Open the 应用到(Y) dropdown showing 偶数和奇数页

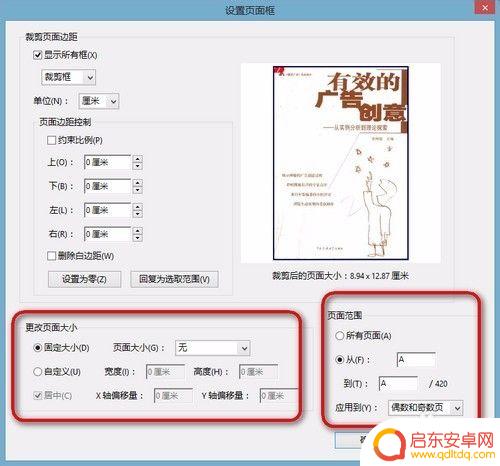pos(426,408)
